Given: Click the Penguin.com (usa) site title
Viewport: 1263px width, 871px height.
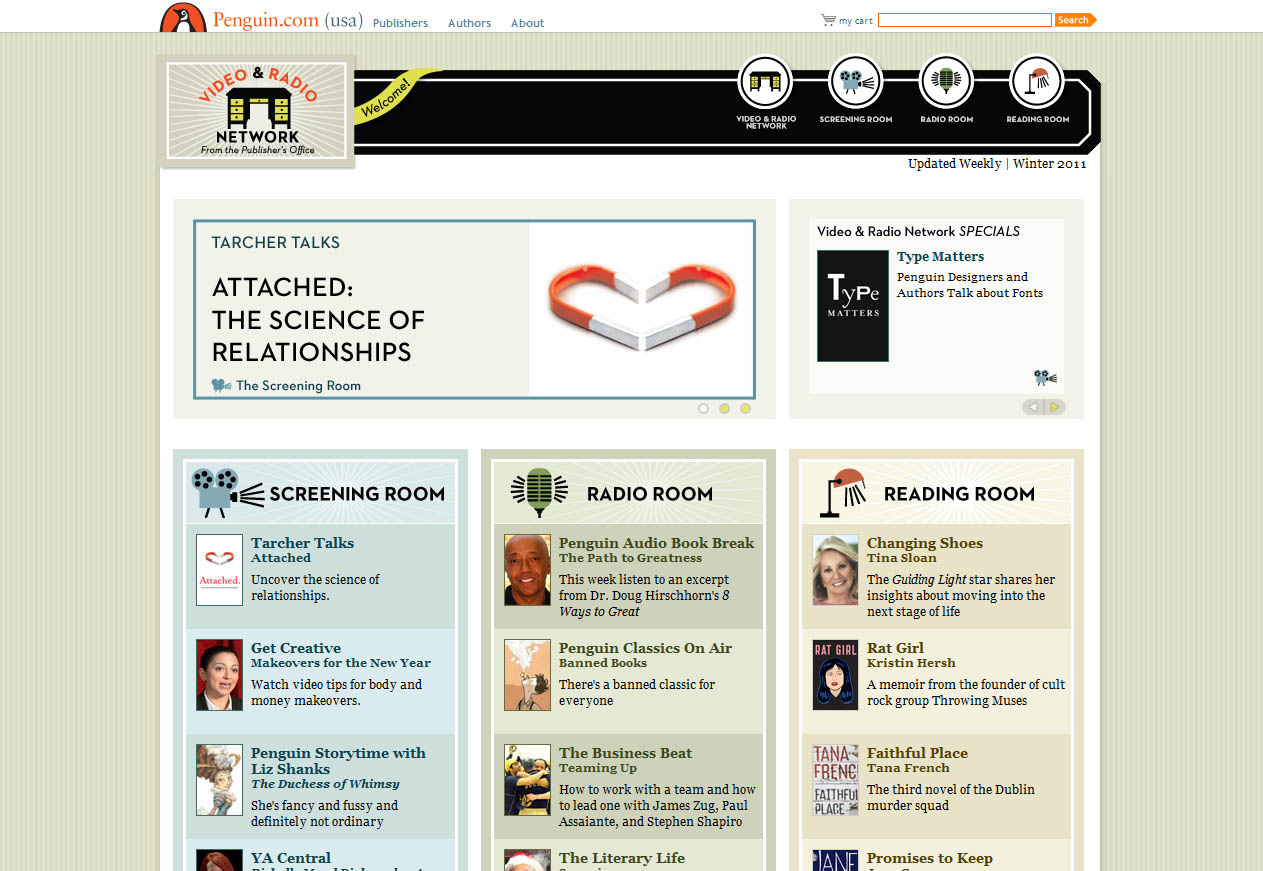Looking at the screenshot, I should click(288, 20).
